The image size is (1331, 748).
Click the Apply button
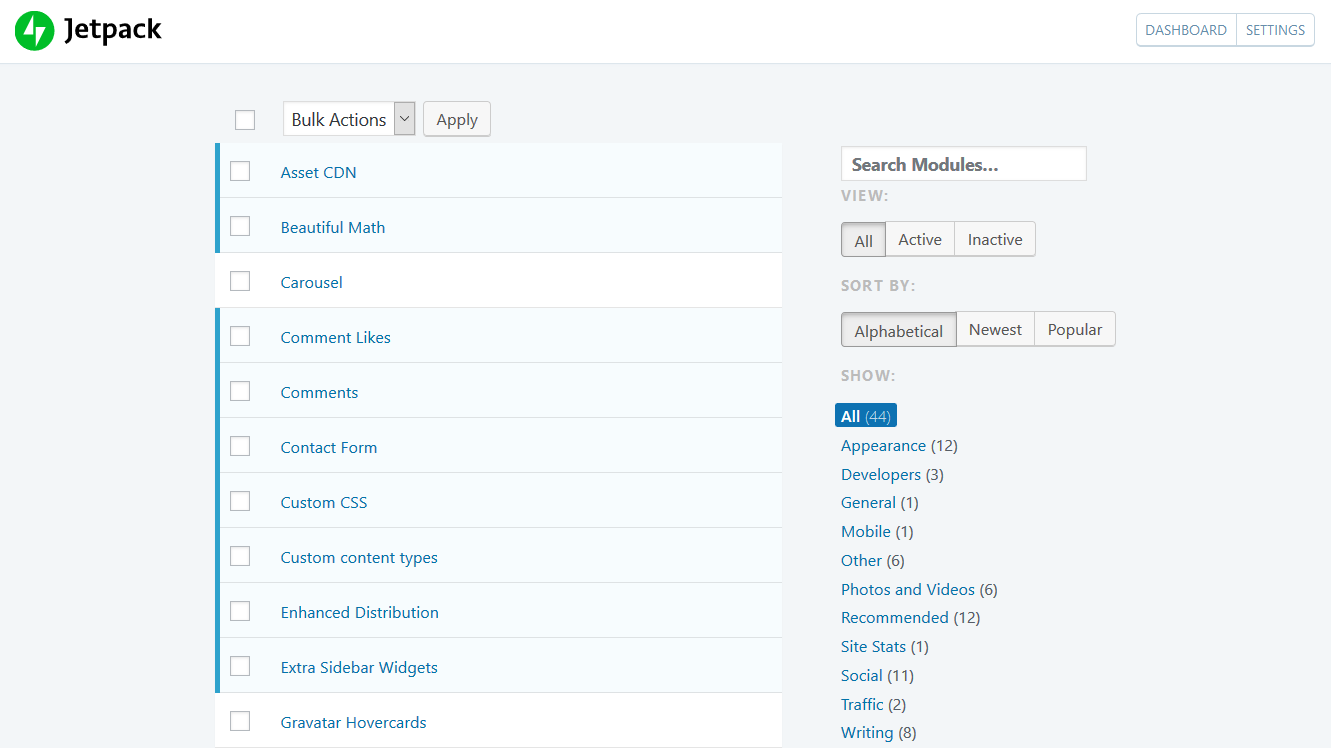[x=457, y=119]
